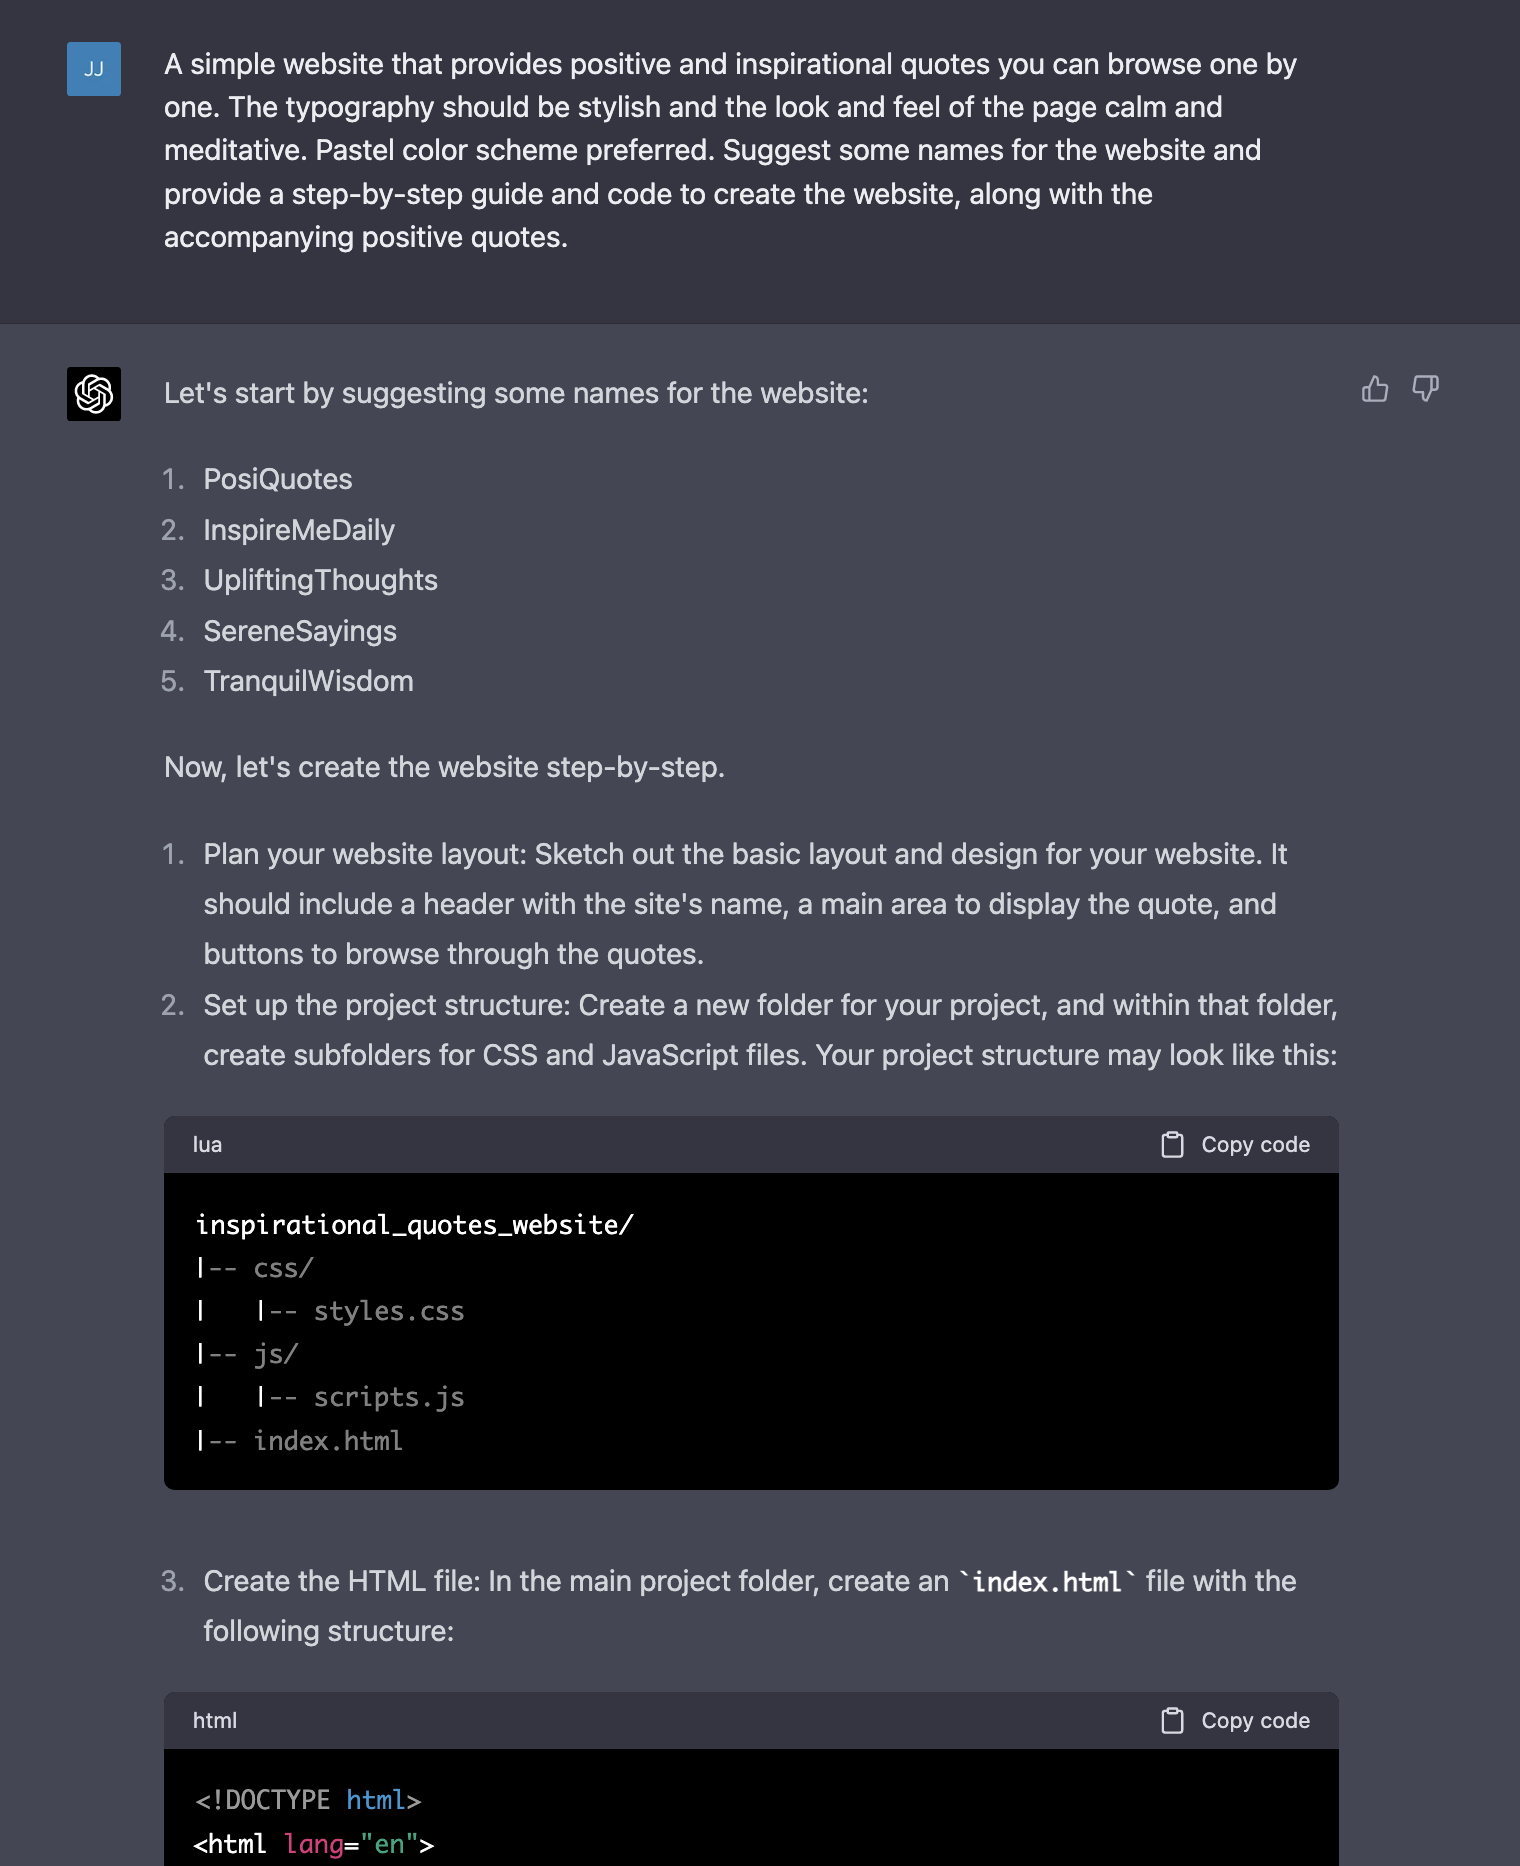Click the InspireMeDaily name suggestion
The height and width of the screenshot is (1866, 1520).
pos(299,530)
